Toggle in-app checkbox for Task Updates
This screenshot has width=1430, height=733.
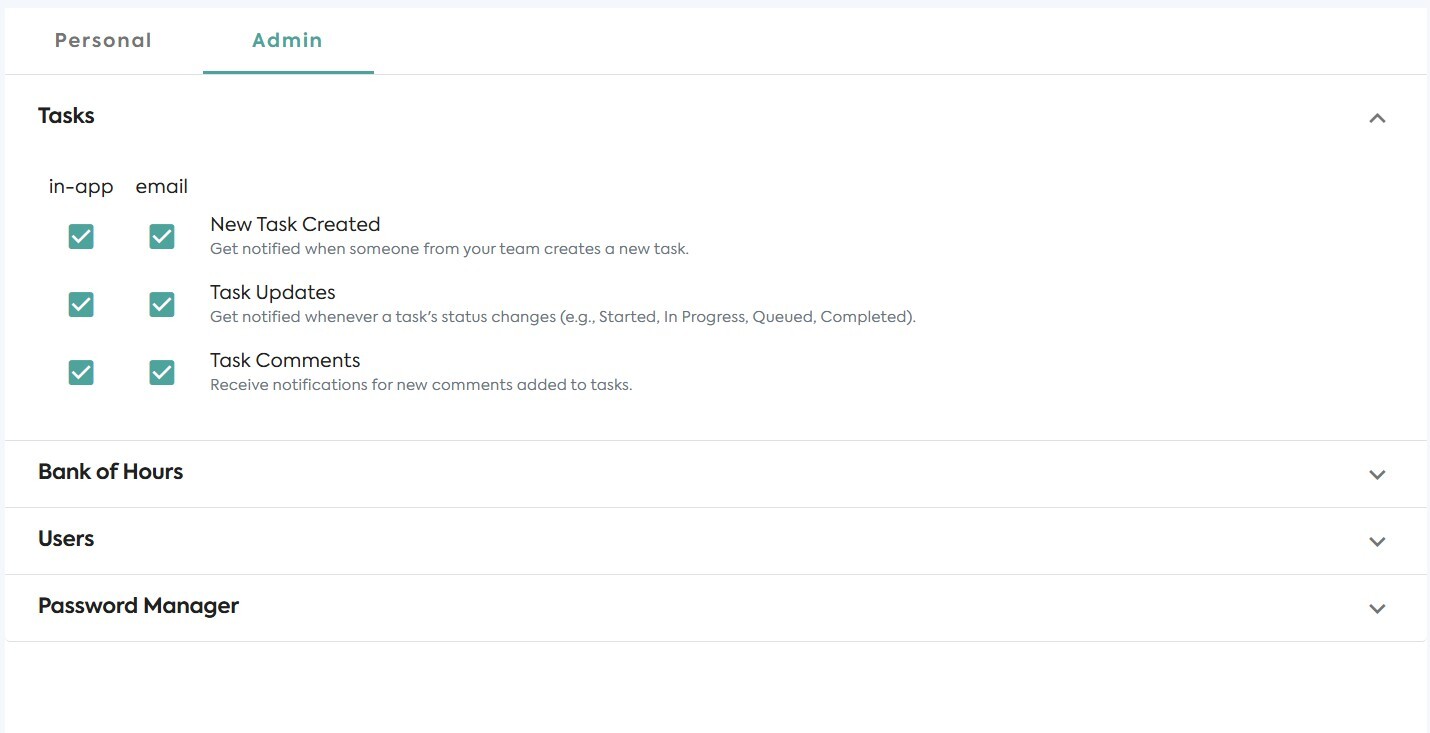(81, 305)
